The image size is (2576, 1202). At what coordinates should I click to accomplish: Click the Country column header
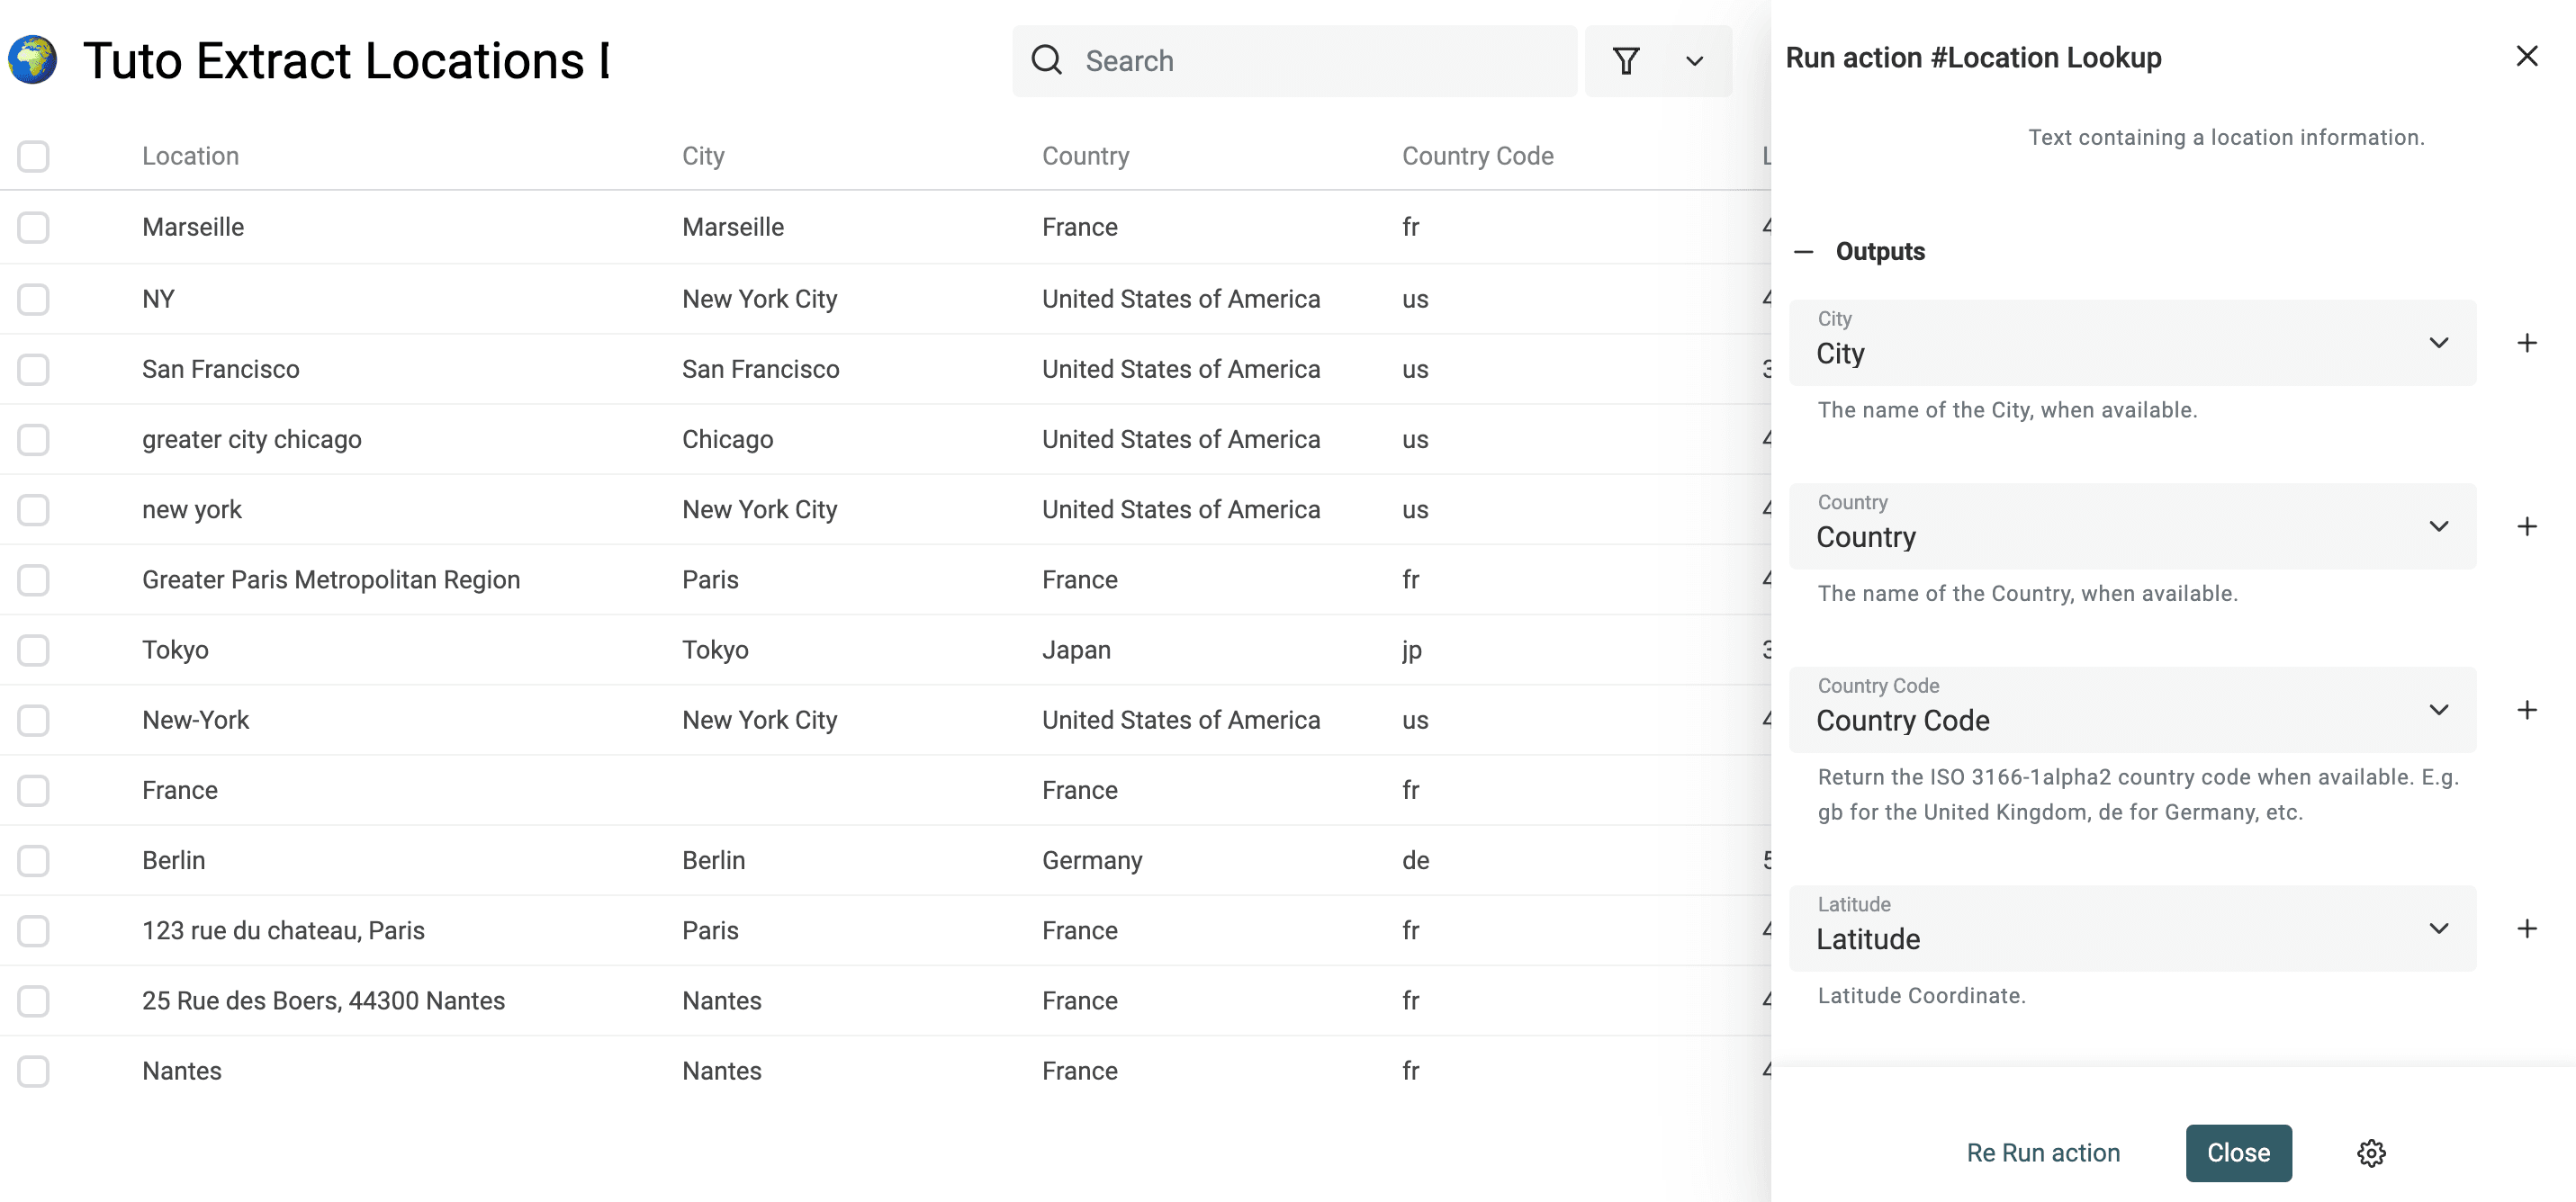[1085, 156]
